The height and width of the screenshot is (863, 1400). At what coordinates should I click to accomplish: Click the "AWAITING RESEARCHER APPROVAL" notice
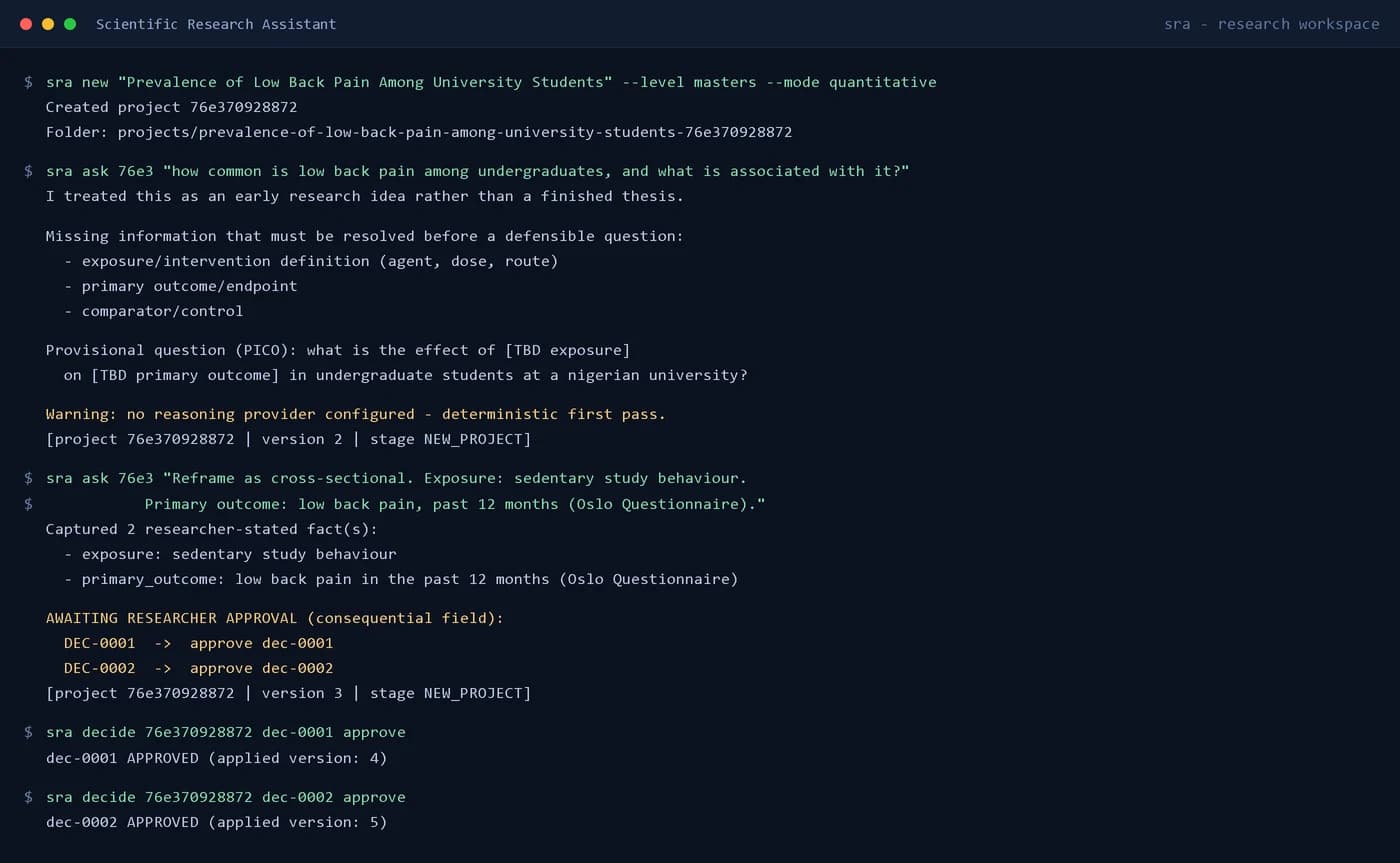pyautogui.click(x=275, y=618)
